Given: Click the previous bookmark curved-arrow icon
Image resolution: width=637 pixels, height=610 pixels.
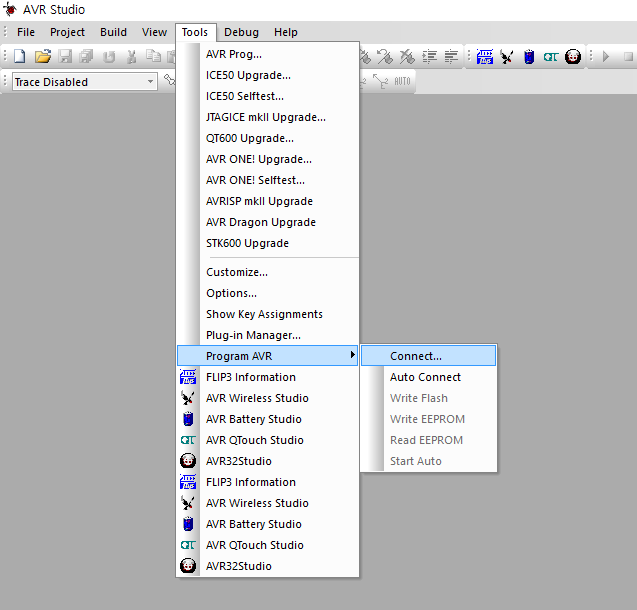Looking at the screenshot, I should click(384, 57).
